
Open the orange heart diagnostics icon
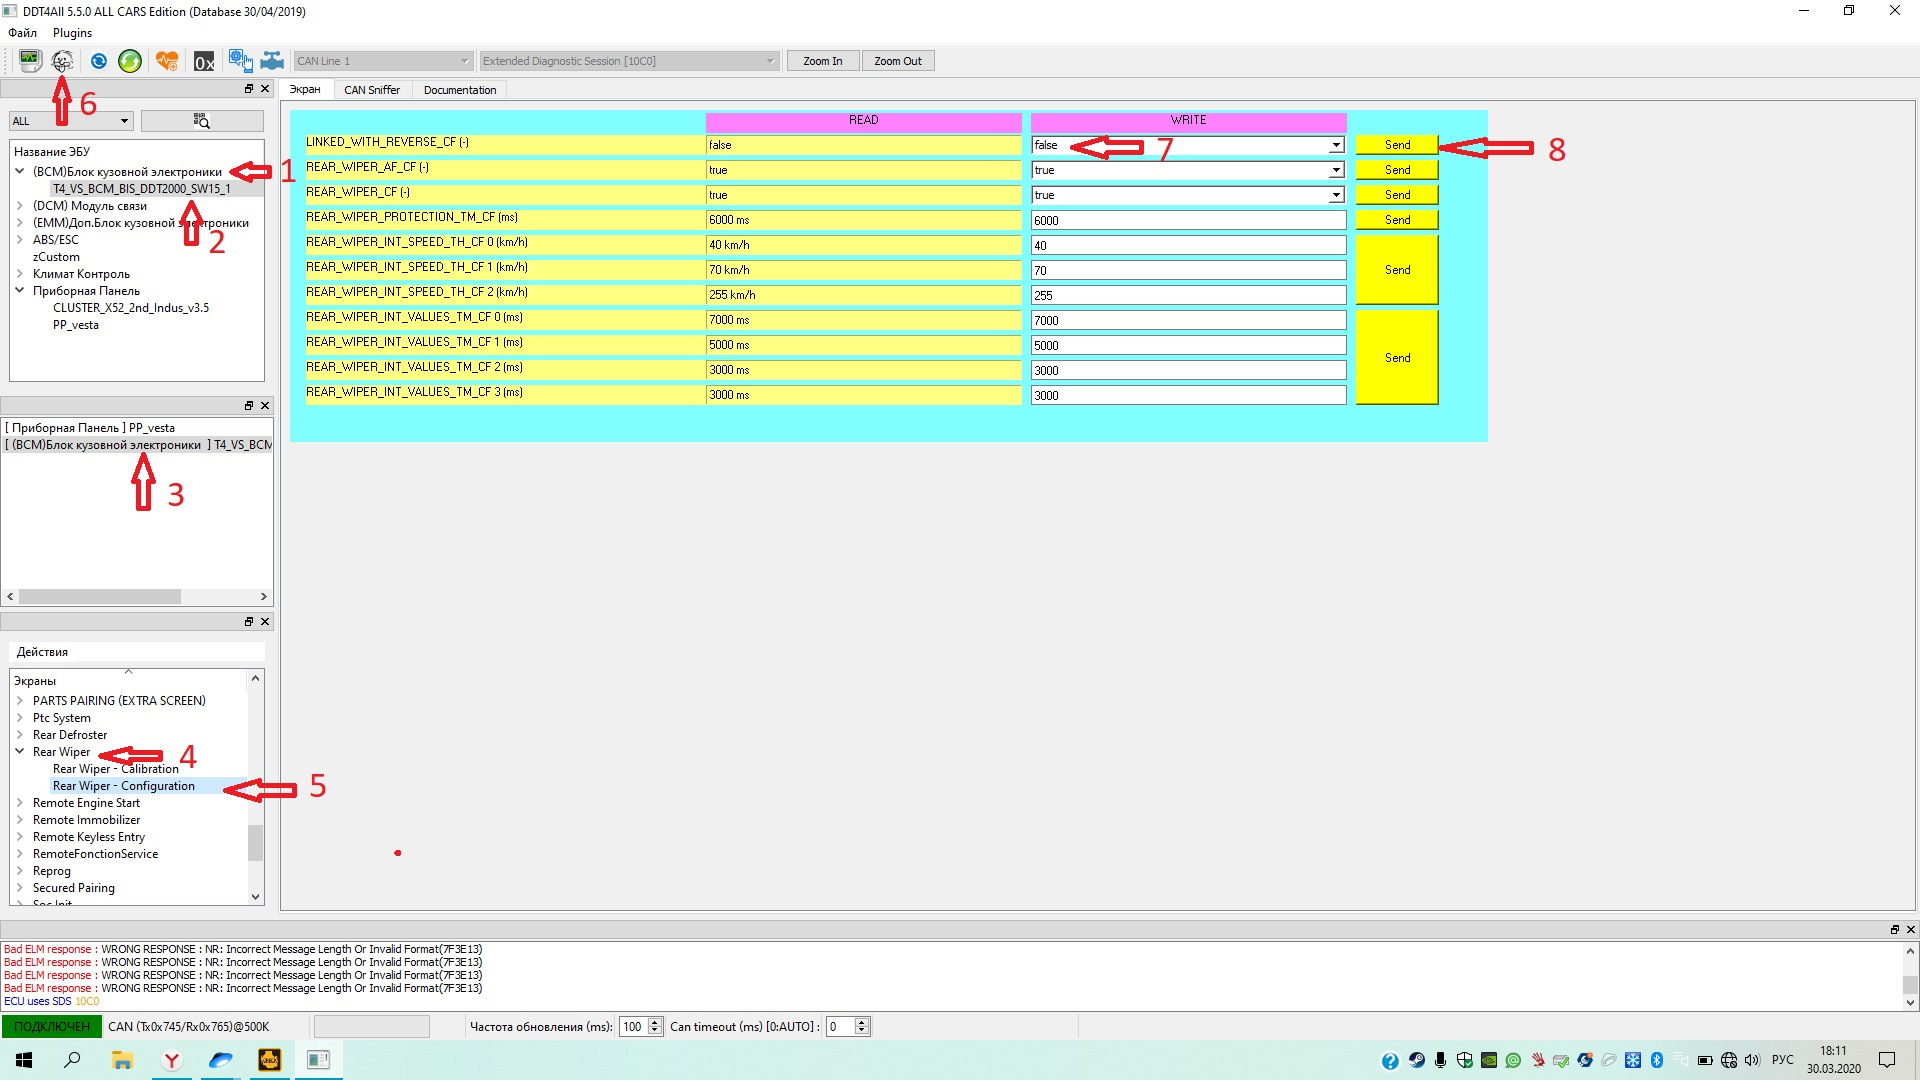(167, 61)
